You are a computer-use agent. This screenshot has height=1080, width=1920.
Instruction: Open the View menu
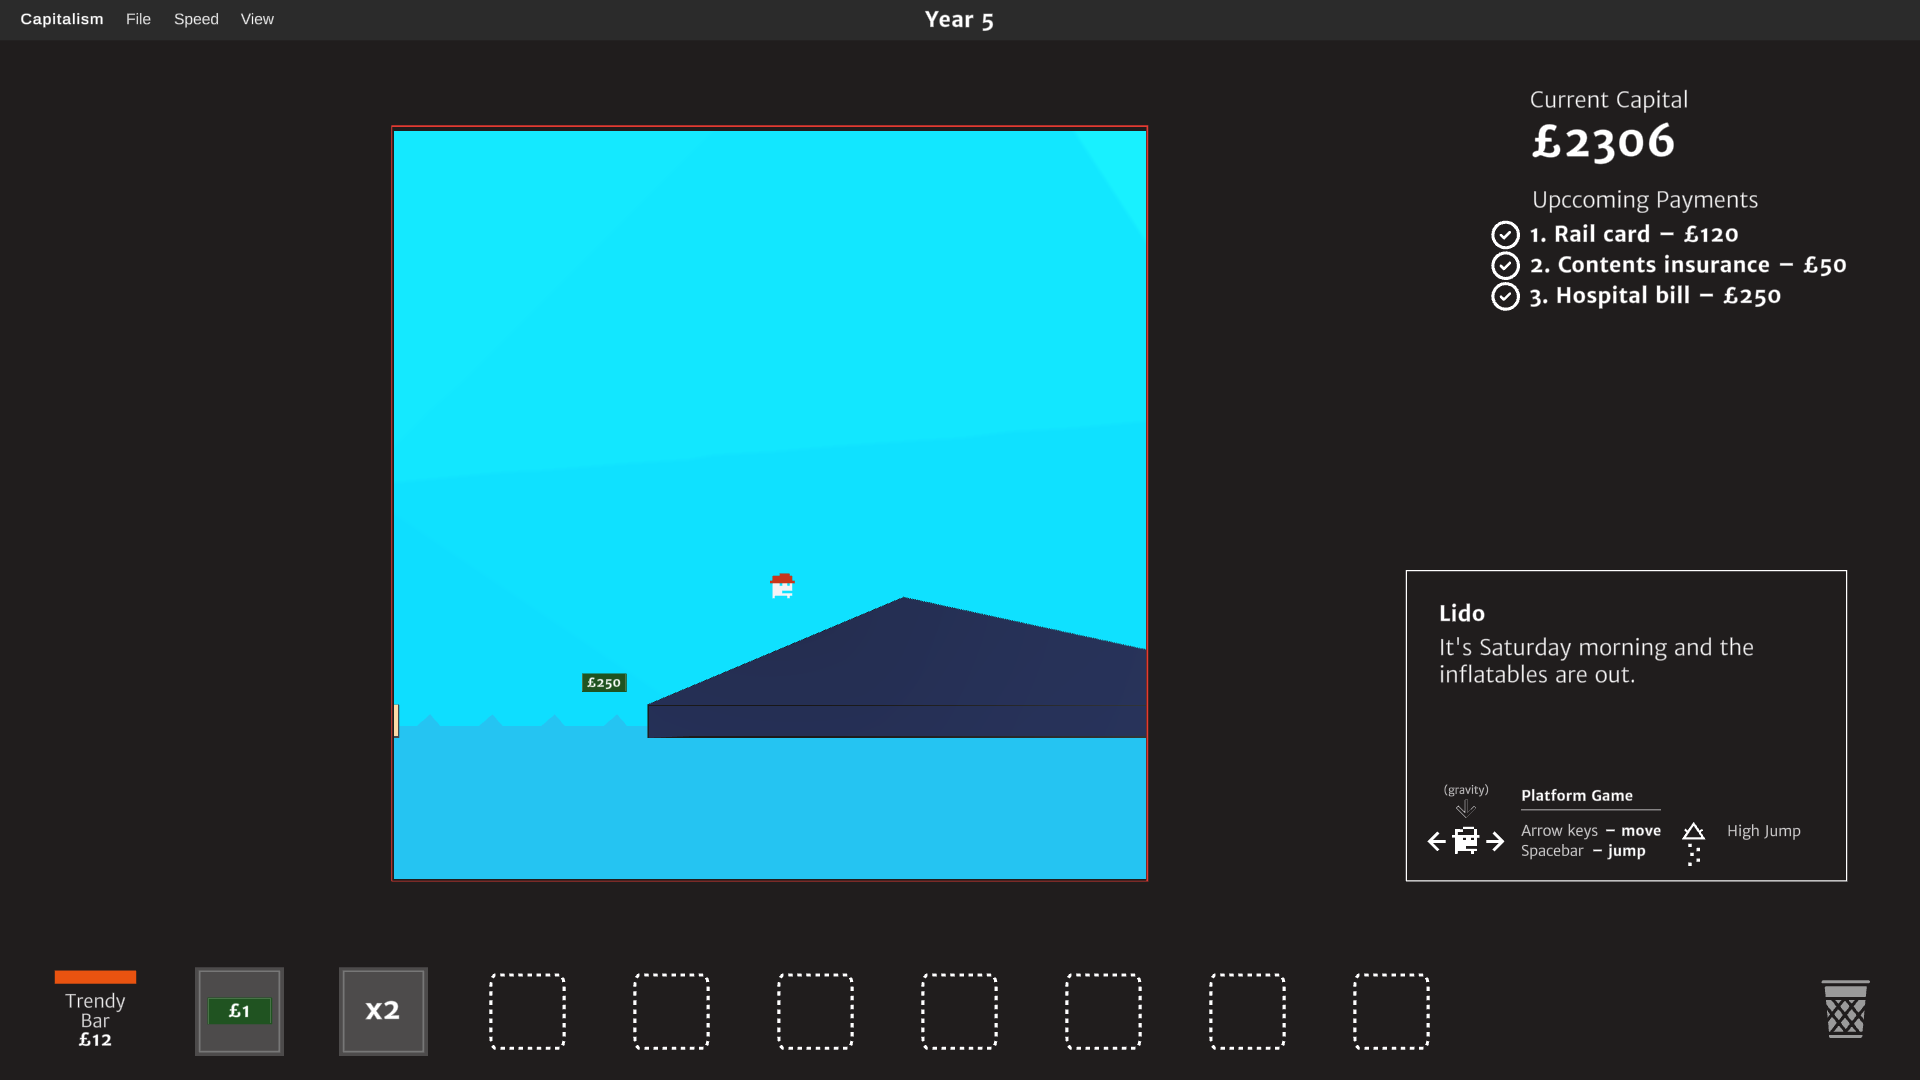[x=257, y=19]
